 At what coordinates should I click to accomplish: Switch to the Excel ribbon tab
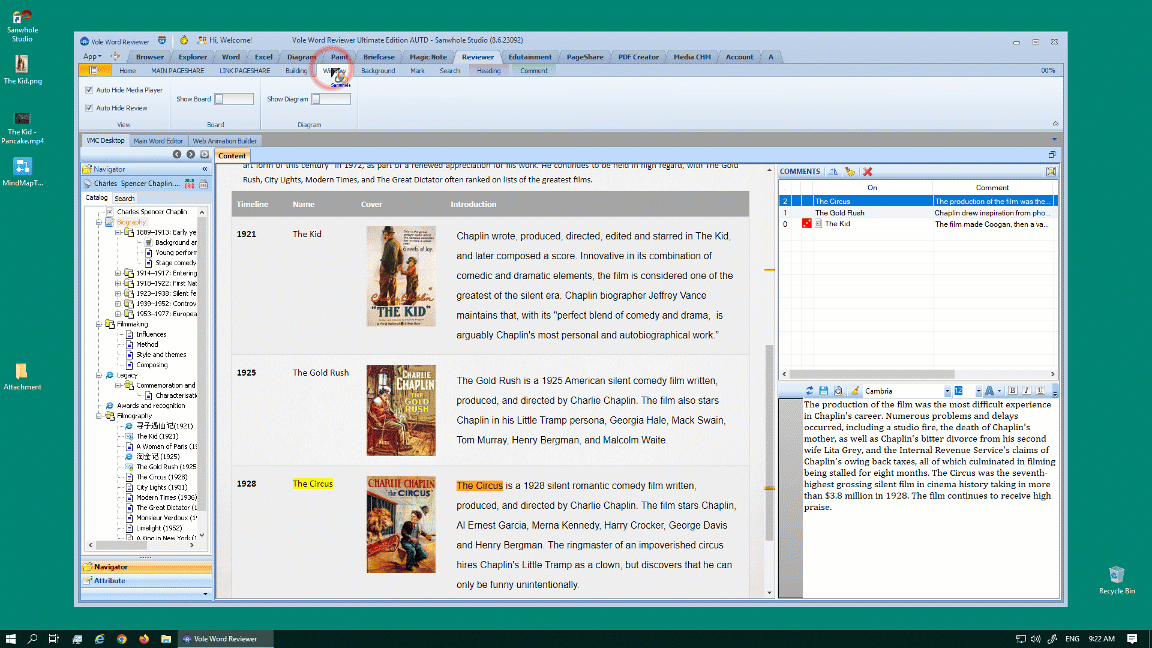pyautogui.click(x=263, y=57)
